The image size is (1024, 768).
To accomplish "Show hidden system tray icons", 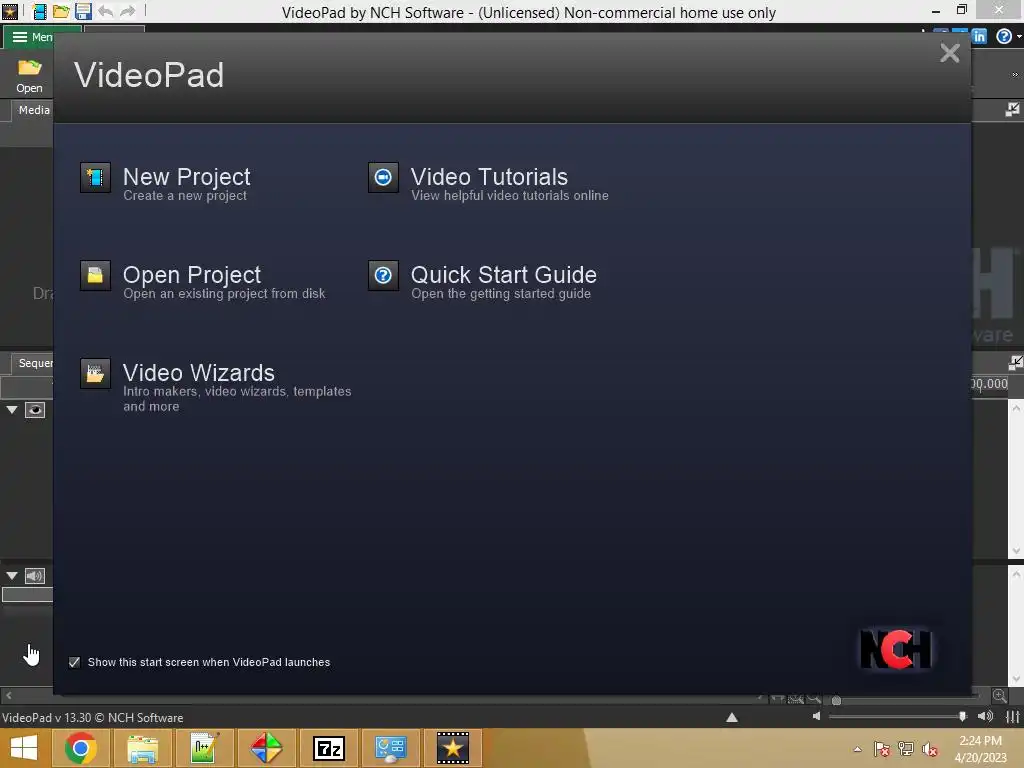I will [x=857, y=749].
